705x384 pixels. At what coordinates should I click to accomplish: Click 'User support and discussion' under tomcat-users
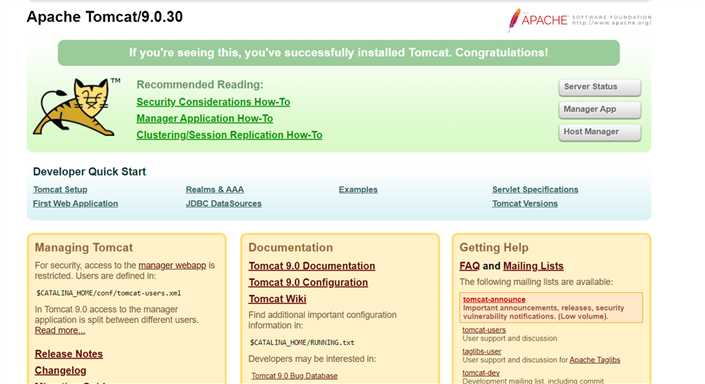(510, 339)
